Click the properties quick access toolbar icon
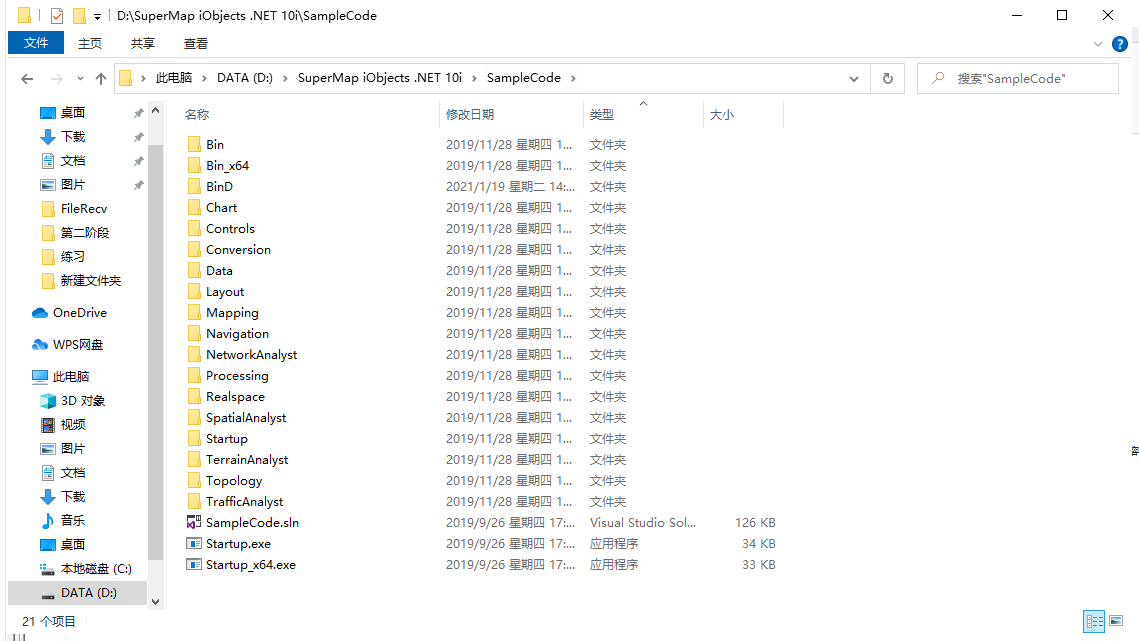 point(57,15)
